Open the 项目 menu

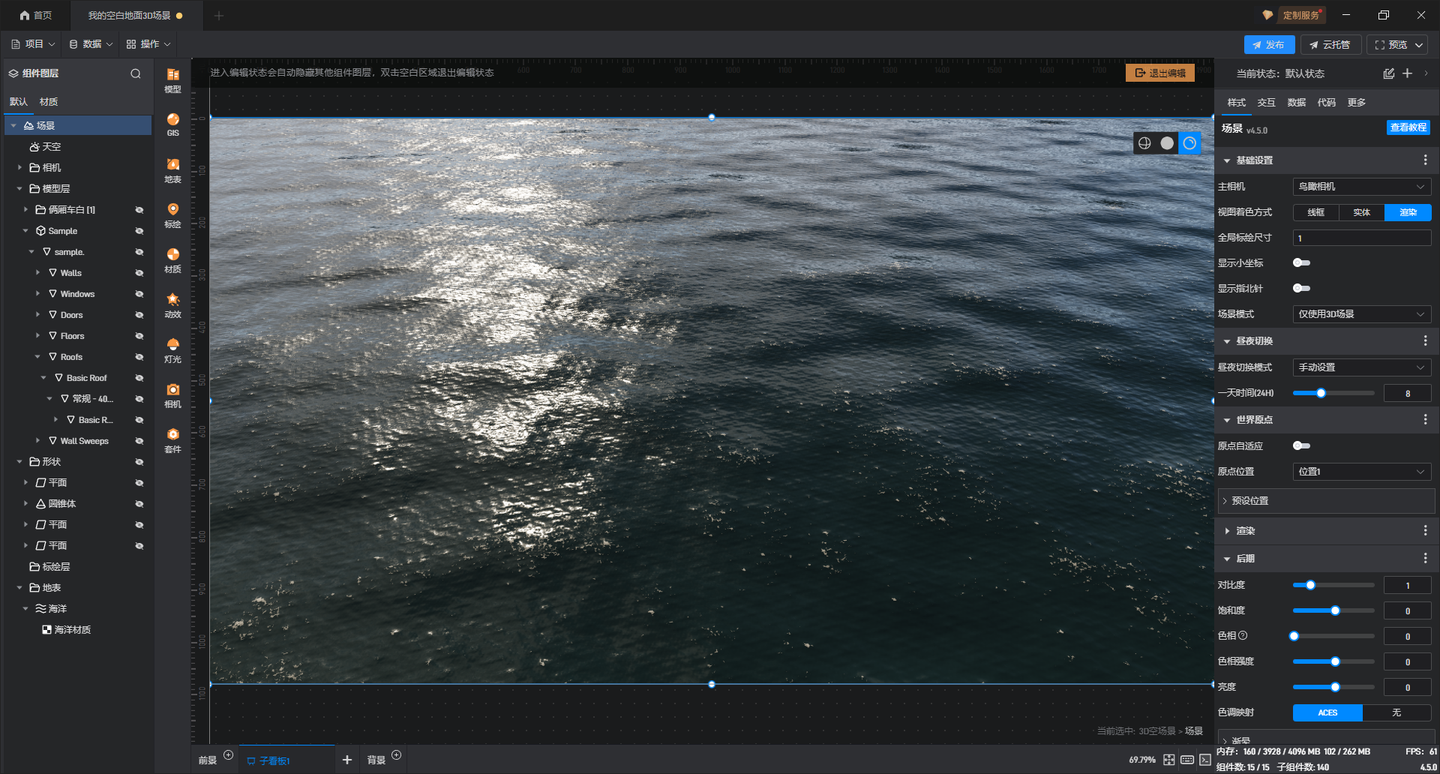click(x=32, y=44)
